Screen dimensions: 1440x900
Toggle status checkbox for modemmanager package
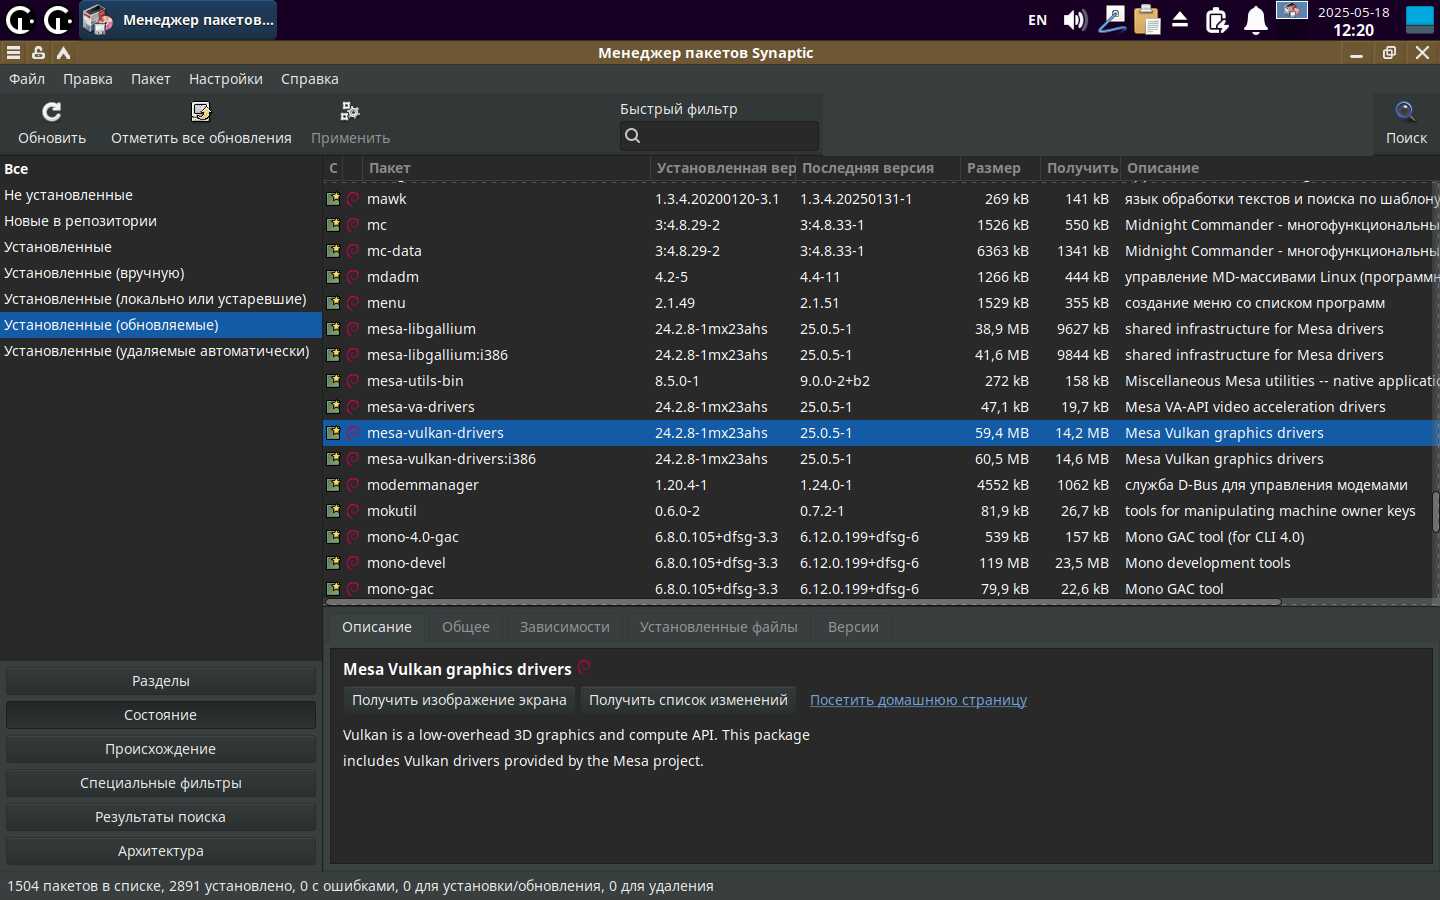pyautogui.click(x=333, y=485)
